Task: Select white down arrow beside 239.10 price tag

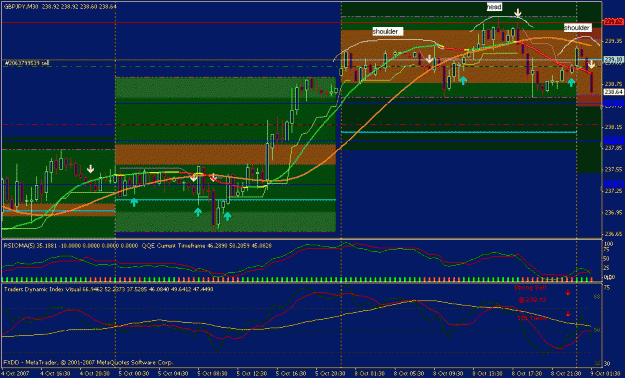Action: coord(592,64)
